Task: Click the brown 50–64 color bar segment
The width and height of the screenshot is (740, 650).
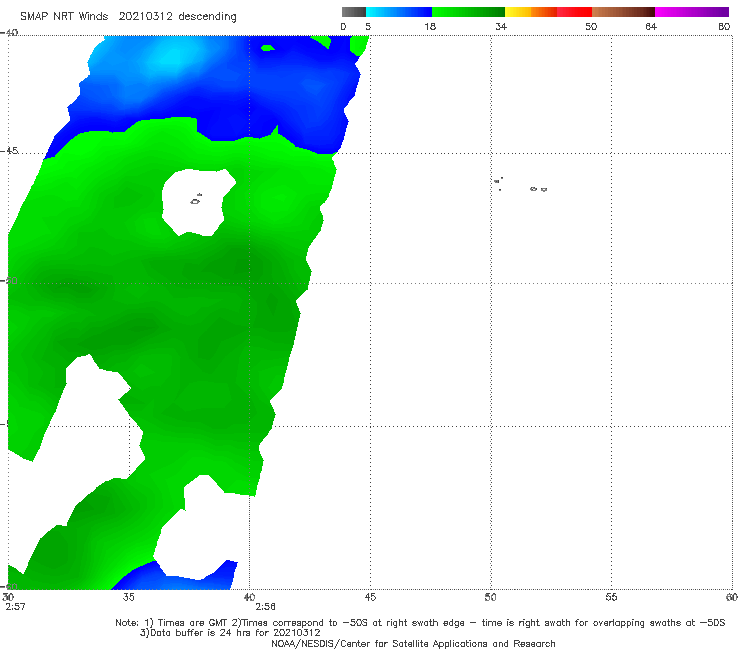Action: coord(623,12)
